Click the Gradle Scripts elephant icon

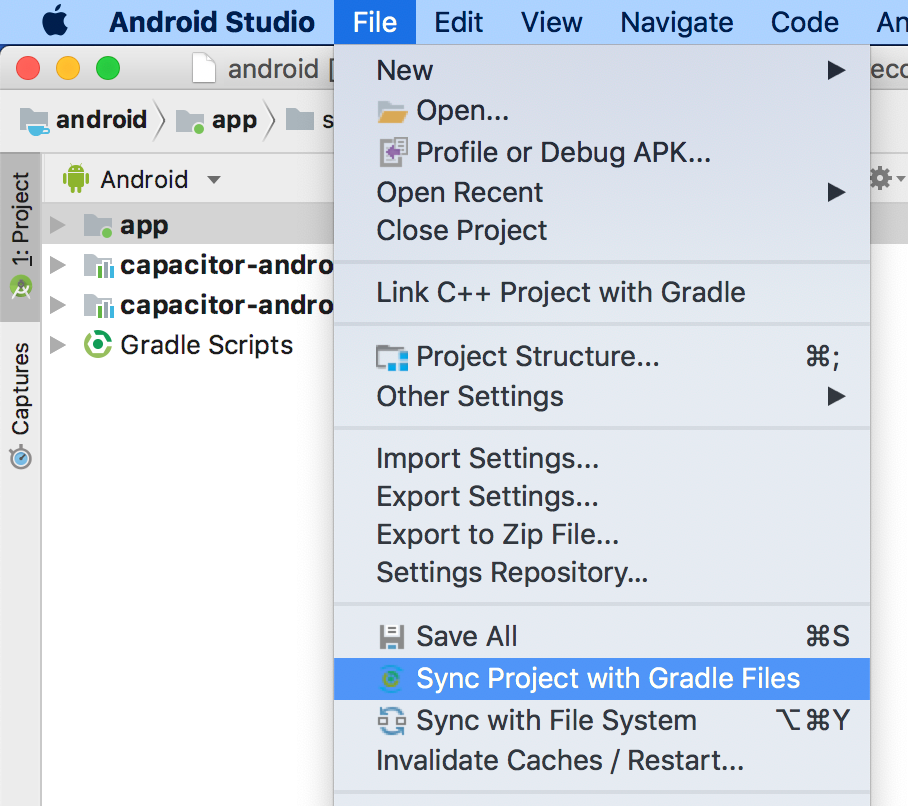99,344
